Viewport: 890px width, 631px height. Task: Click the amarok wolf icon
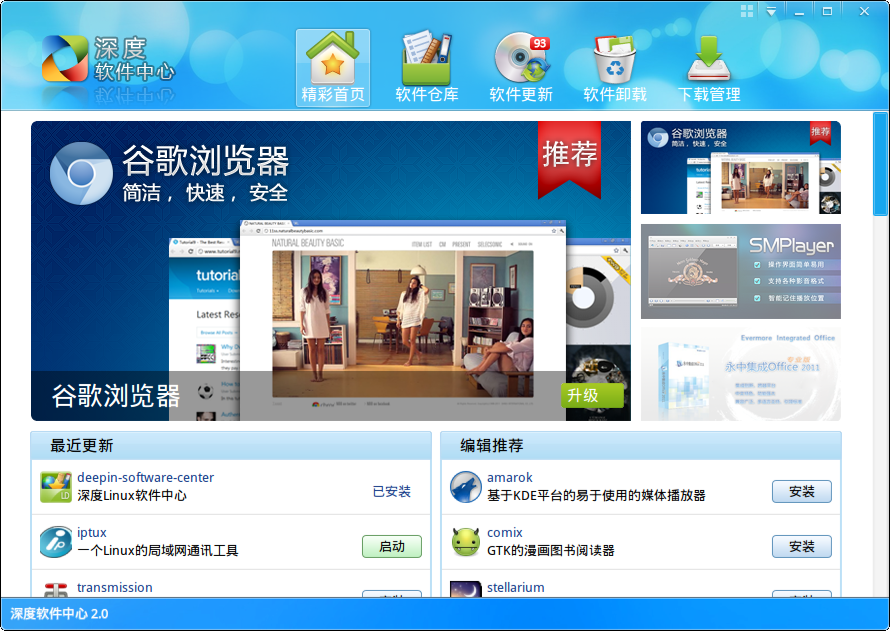click(x=465, y=487)
